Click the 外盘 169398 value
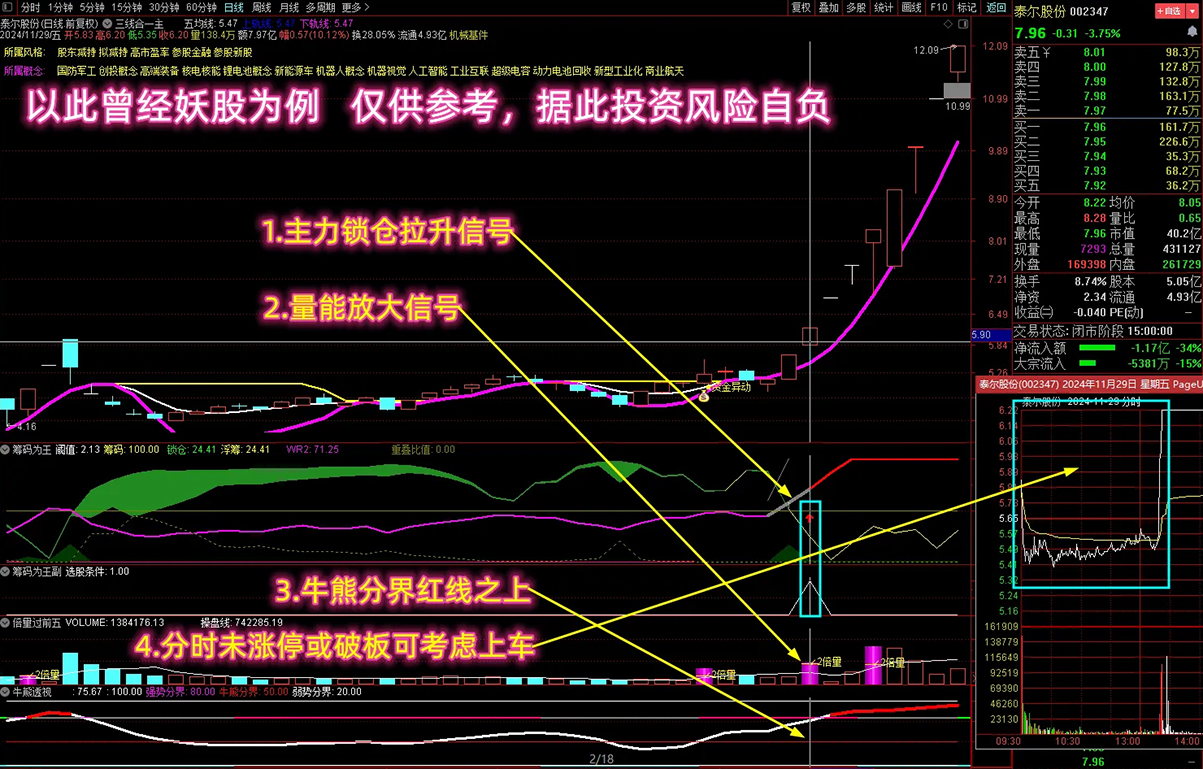The image size is (1203, 769). [x=1086, y=265]
